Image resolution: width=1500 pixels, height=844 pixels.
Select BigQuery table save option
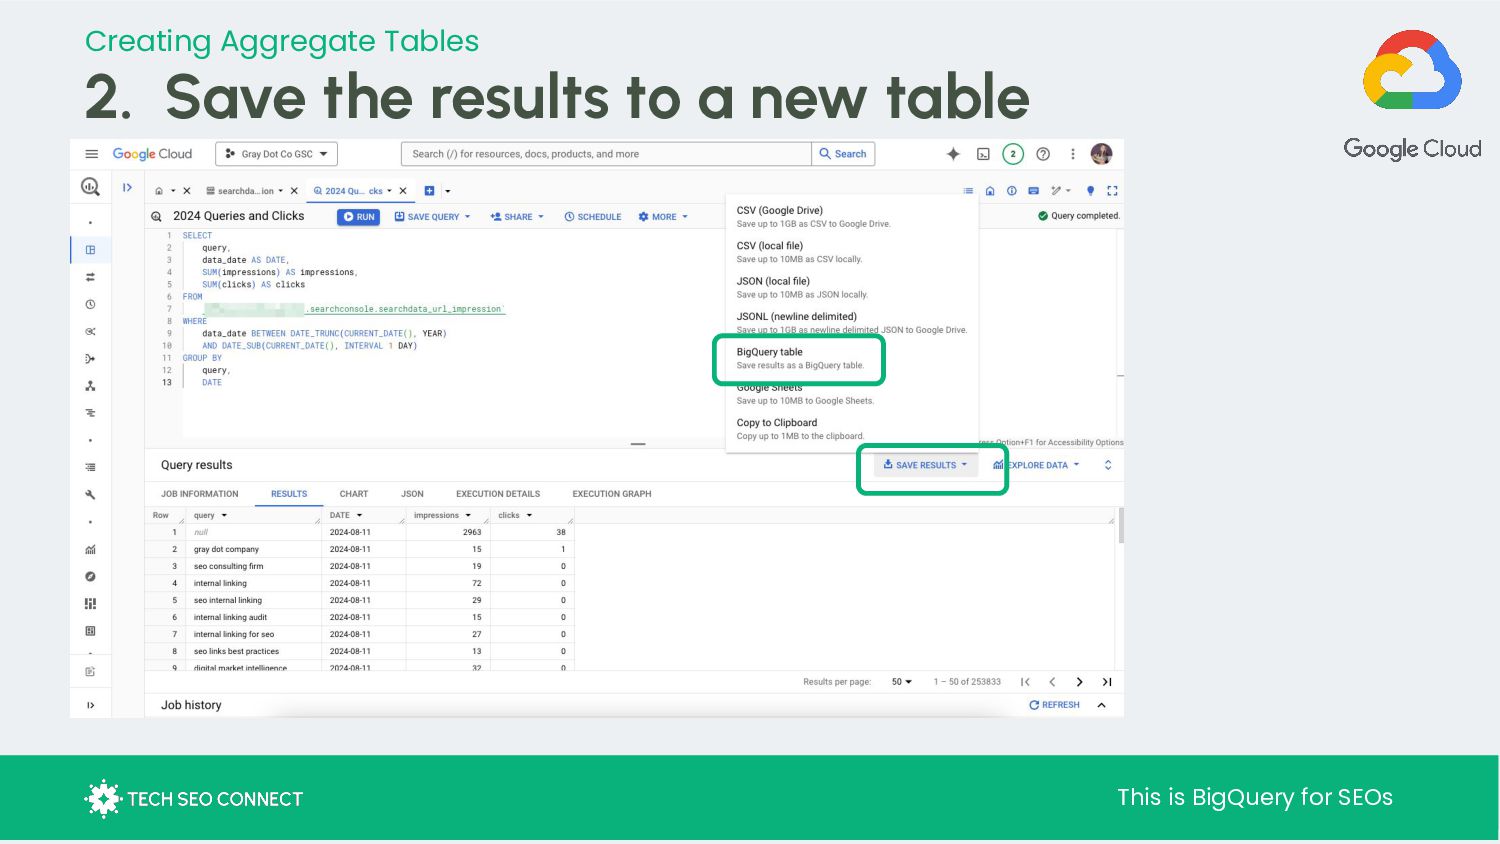tap(799, 358)
